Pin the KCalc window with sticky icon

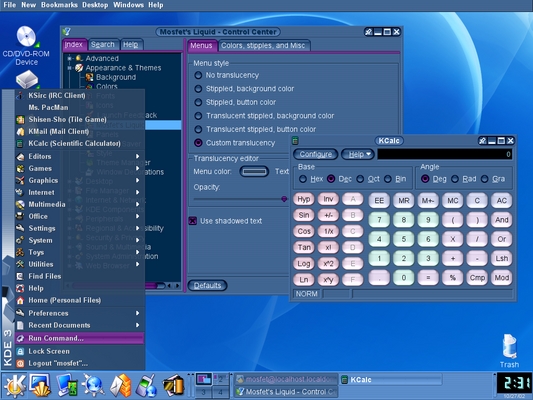click(x=482, y=141)
